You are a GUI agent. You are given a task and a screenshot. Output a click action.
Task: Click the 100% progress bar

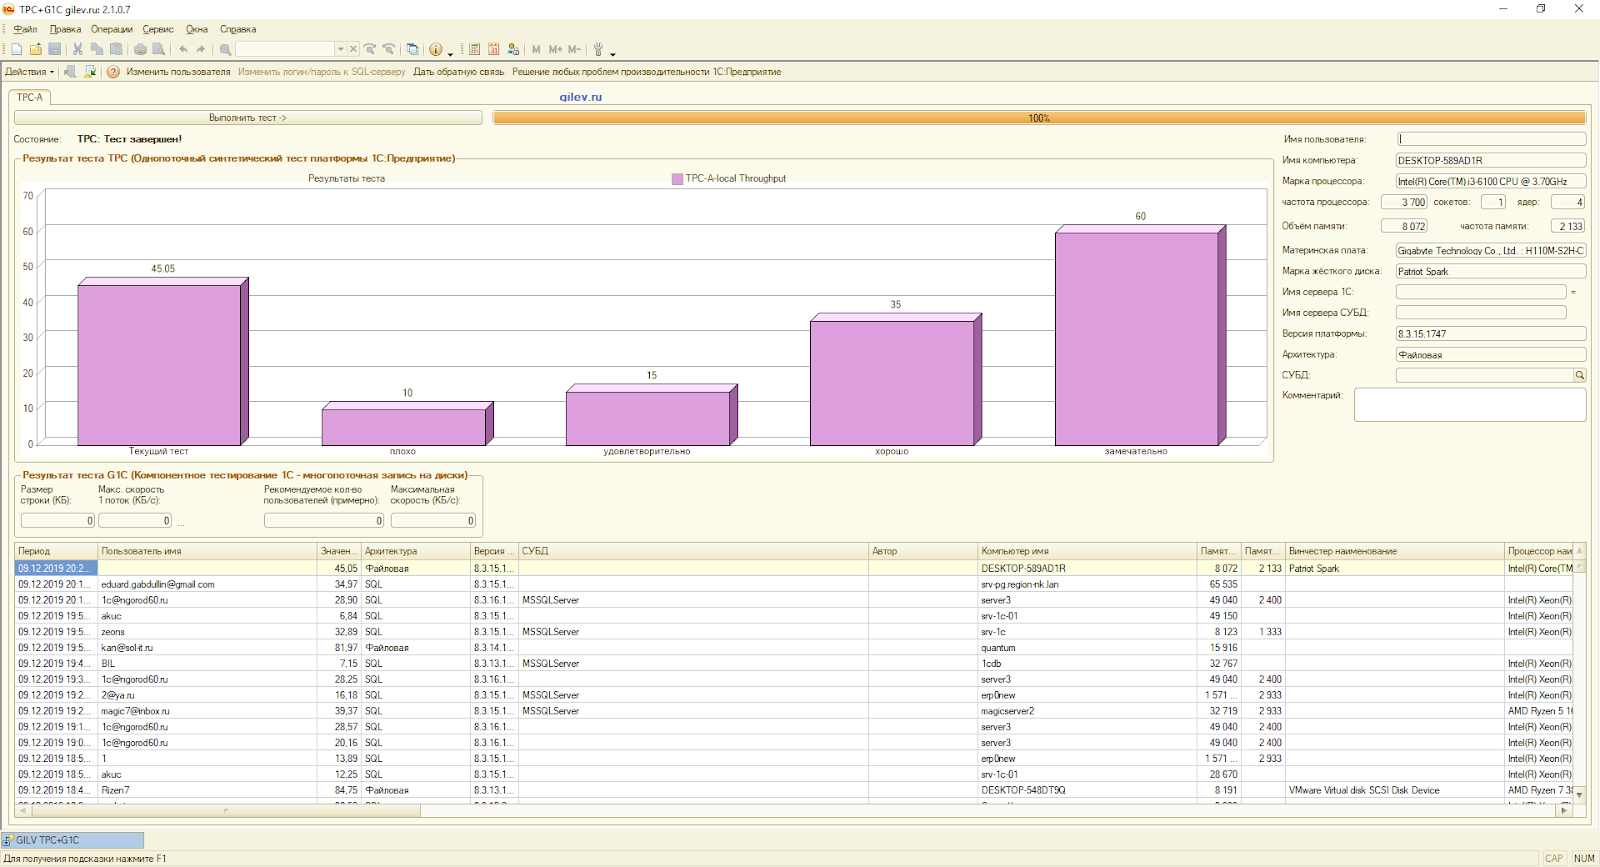(x=1039, y=118)
